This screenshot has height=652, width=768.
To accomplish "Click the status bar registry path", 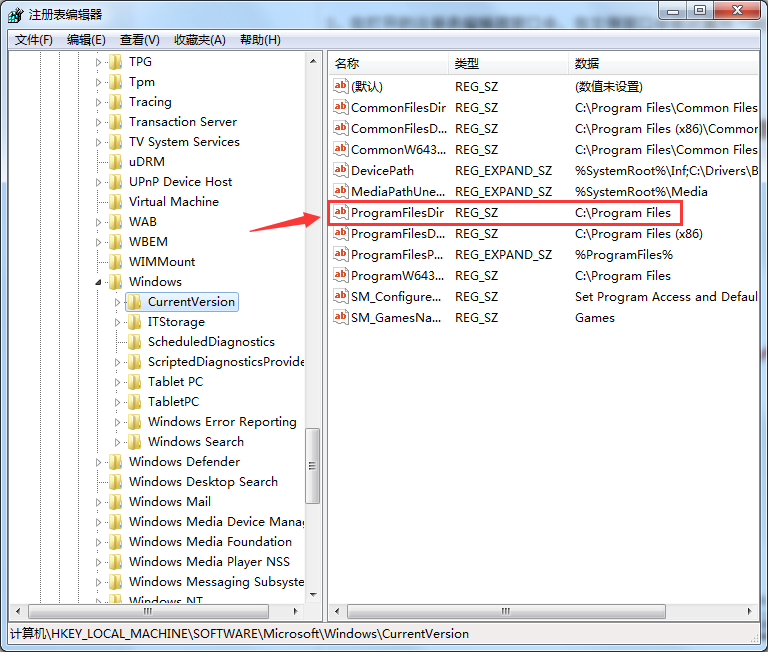I will pyautogui.click(x=239, y=633).
